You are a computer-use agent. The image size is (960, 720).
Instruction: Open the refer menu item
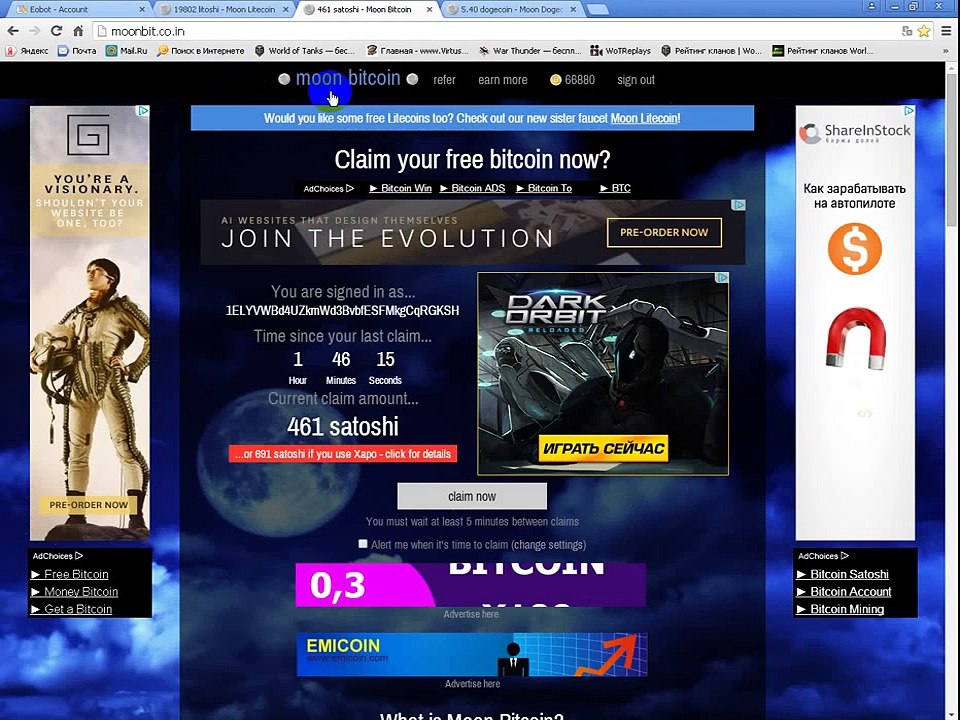click(444, 80)
